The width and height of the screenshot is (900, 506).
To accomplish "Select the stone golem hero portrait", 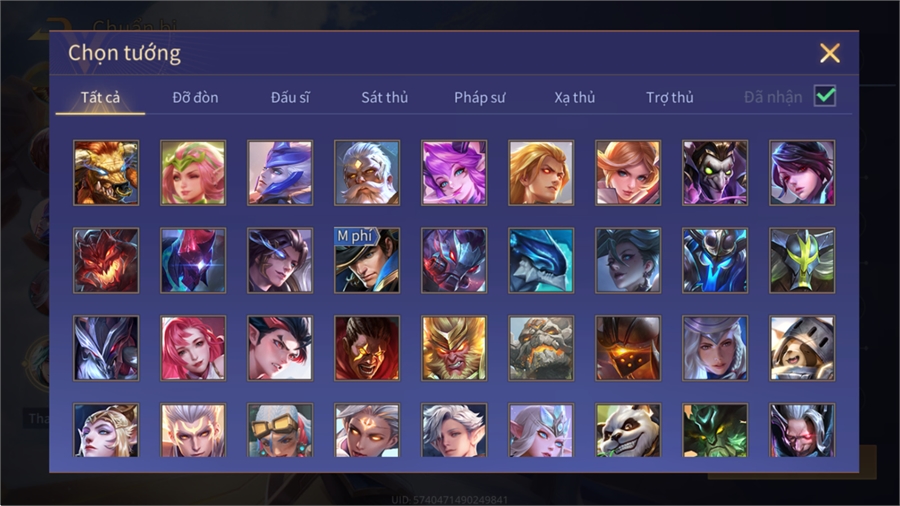I will (541, 348).
